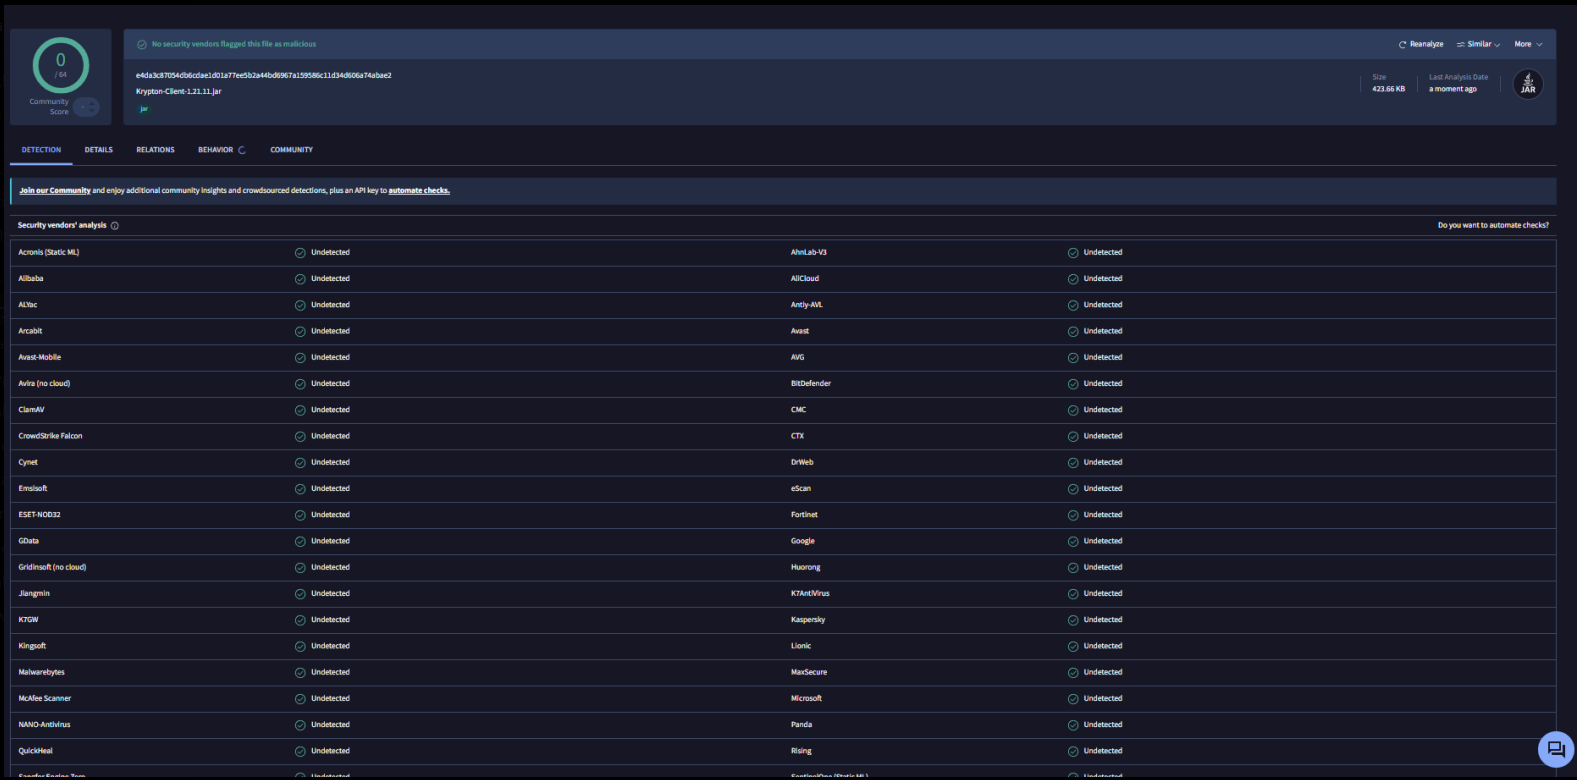Click the Behavior tab loading spinner
Image resolution: width=1577 pixels, height=780 pixels.
pos(242,150)
